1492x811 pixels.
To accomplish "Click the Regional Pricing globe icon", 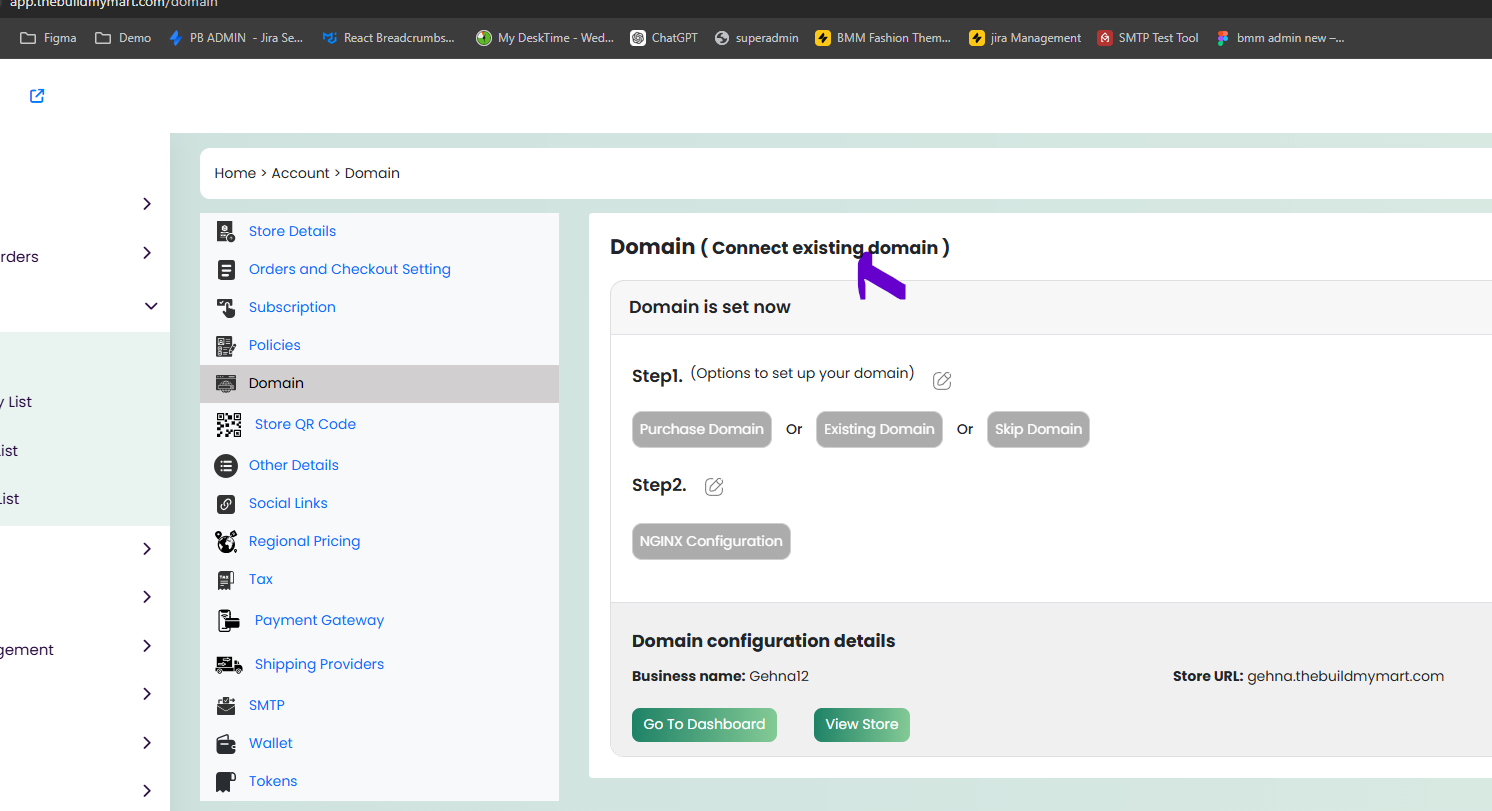I will coord(226,541).
